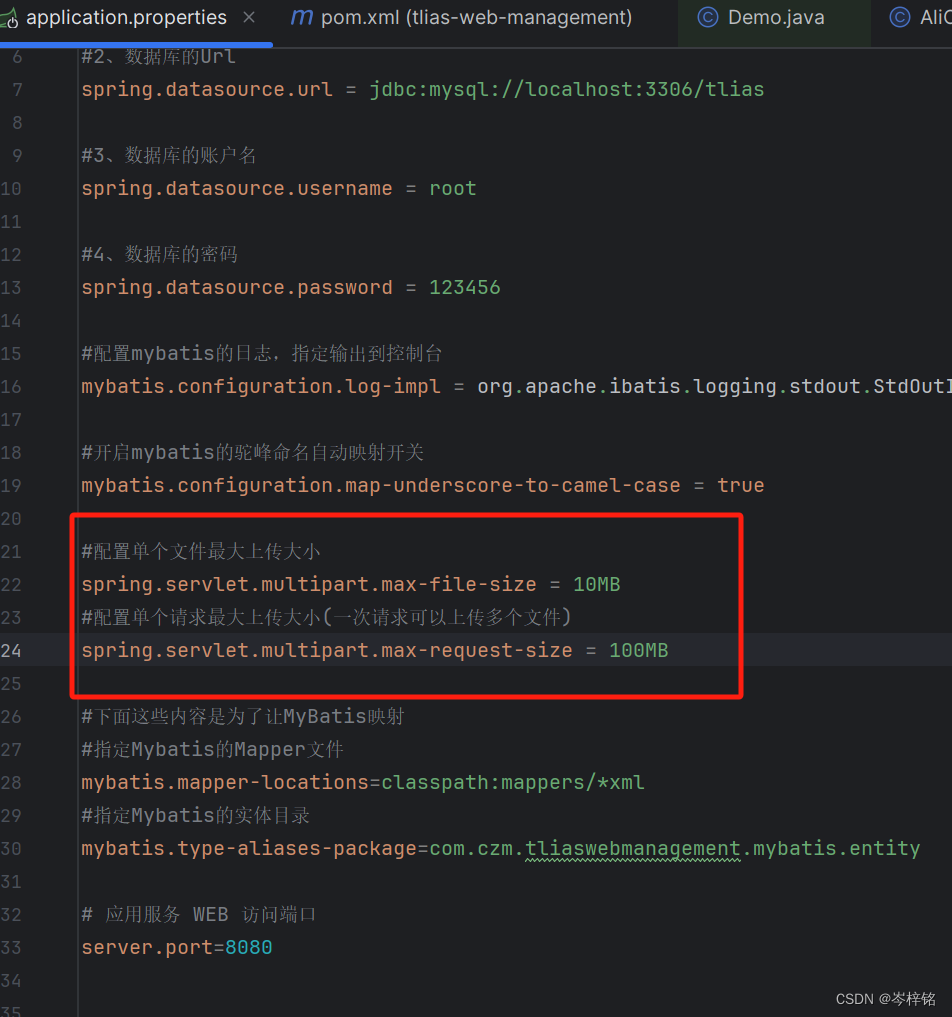Click the comment #3、数据库的账户名
Image resolution: width=952 pixels, height=1017 pixels.
click(169, 156)
